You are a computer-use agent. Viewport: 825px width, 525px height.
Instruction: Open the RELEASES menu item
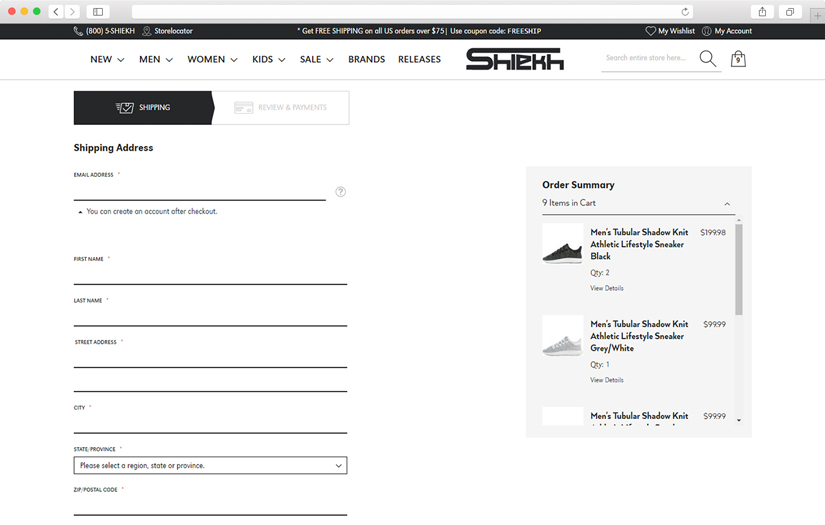(419, 59)
